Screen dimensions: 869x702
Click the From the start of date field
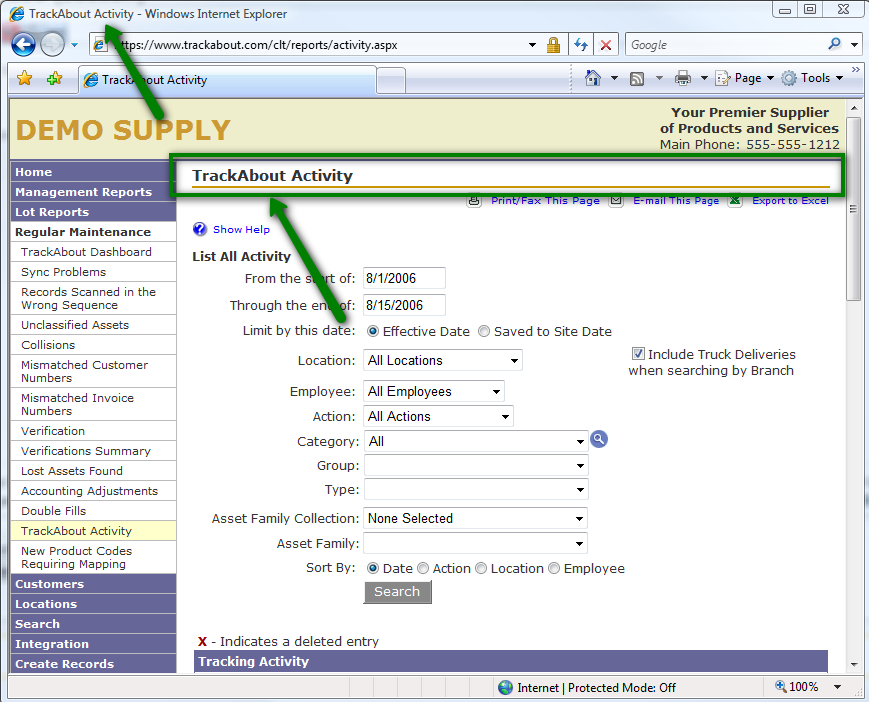[404, 278]
